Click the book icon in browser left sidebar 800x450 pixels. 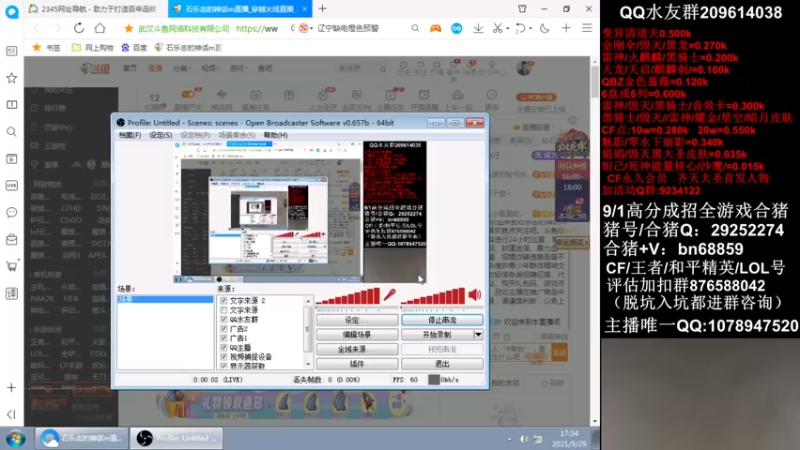[11, 105]
